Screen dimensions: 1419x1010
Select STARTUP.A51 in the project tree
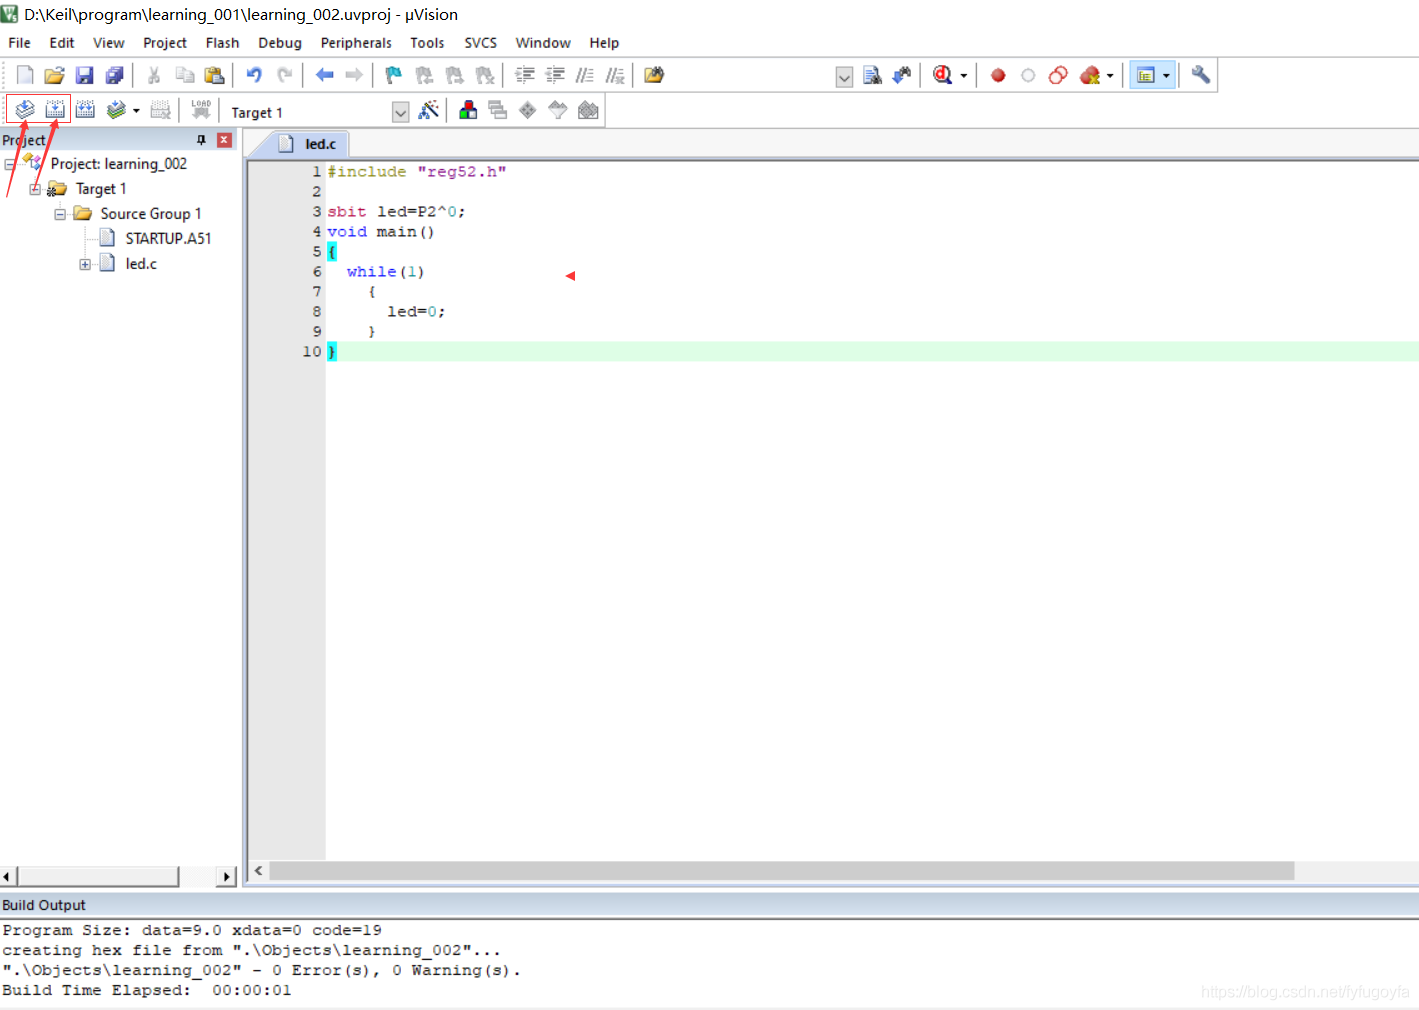168,239
